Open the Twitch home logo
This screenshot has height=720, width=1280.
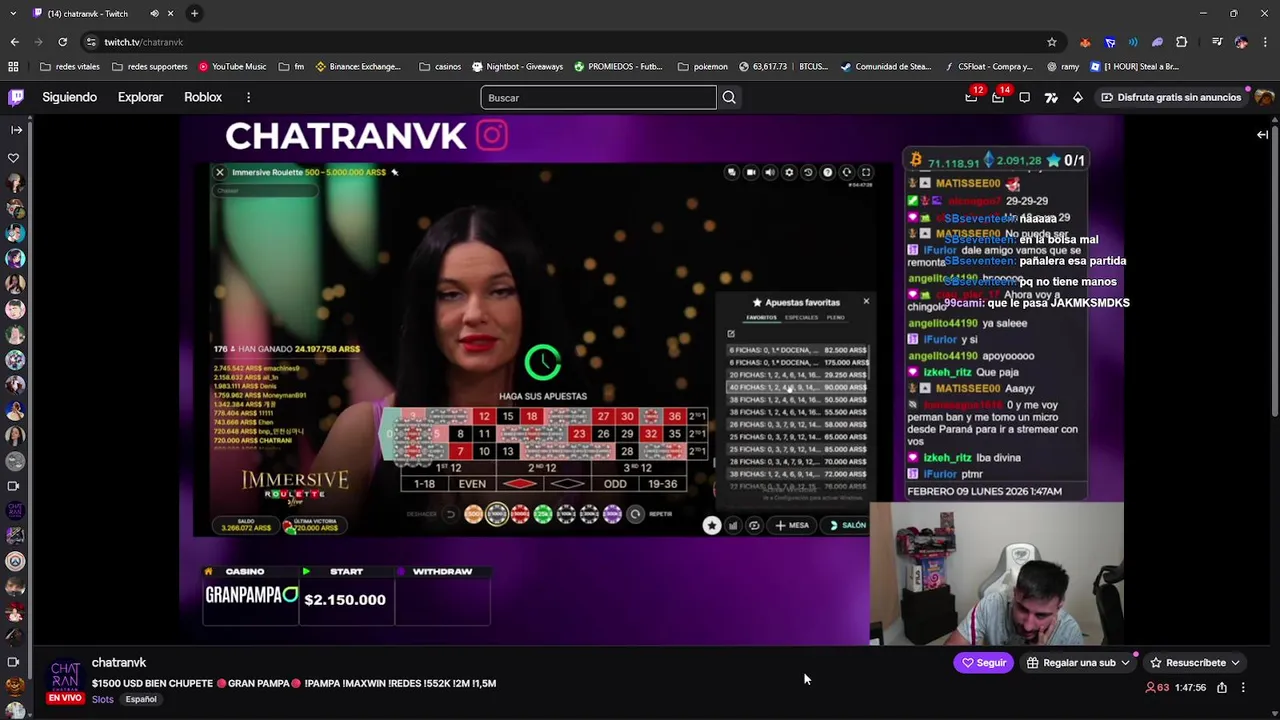pyautogui.click(x=16, y=97)
